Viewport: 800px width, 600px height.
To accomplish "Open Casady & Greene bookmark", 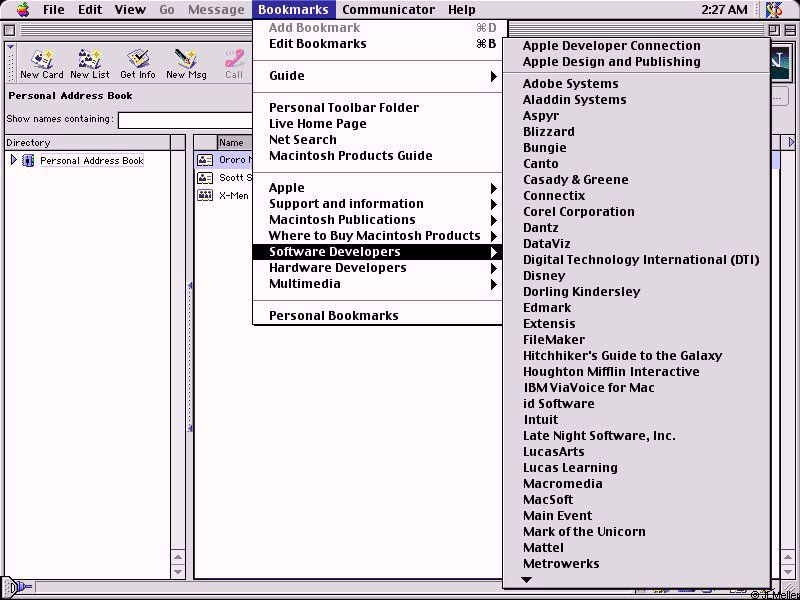I will tap(636, 180).
